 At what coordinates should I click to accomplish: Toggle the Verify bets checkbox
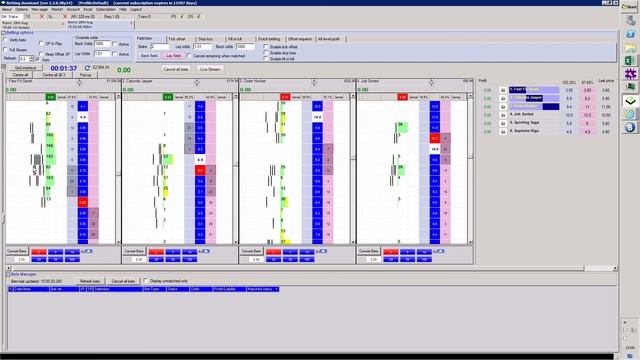pyautogui.click(x=5, y=40)
